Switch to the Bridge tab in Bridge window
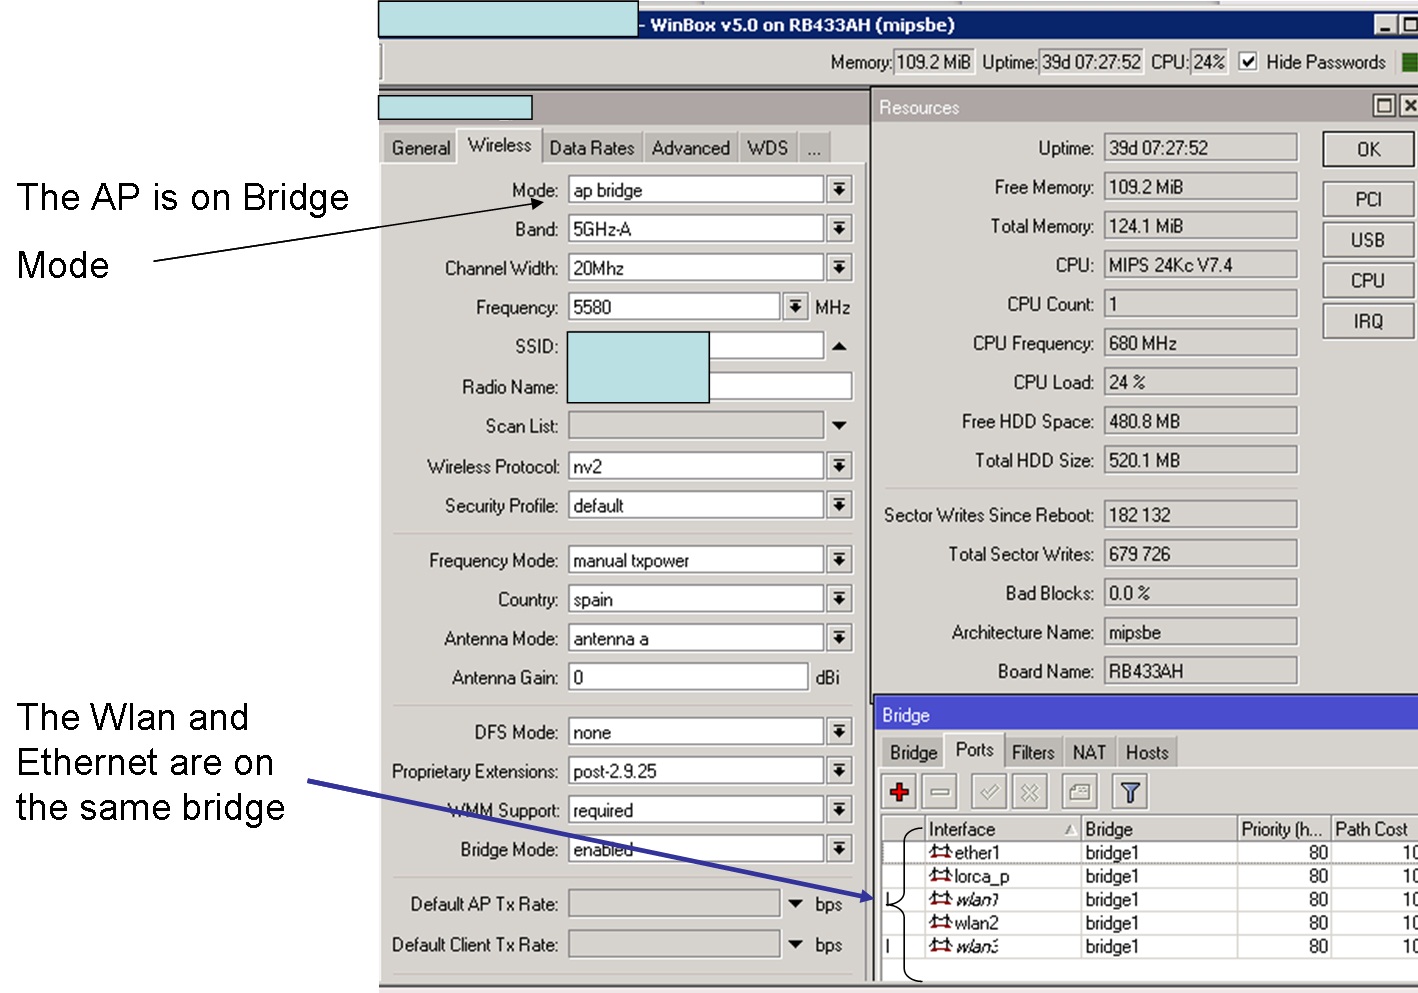The image size is (1418, 993). click(914, 752)
